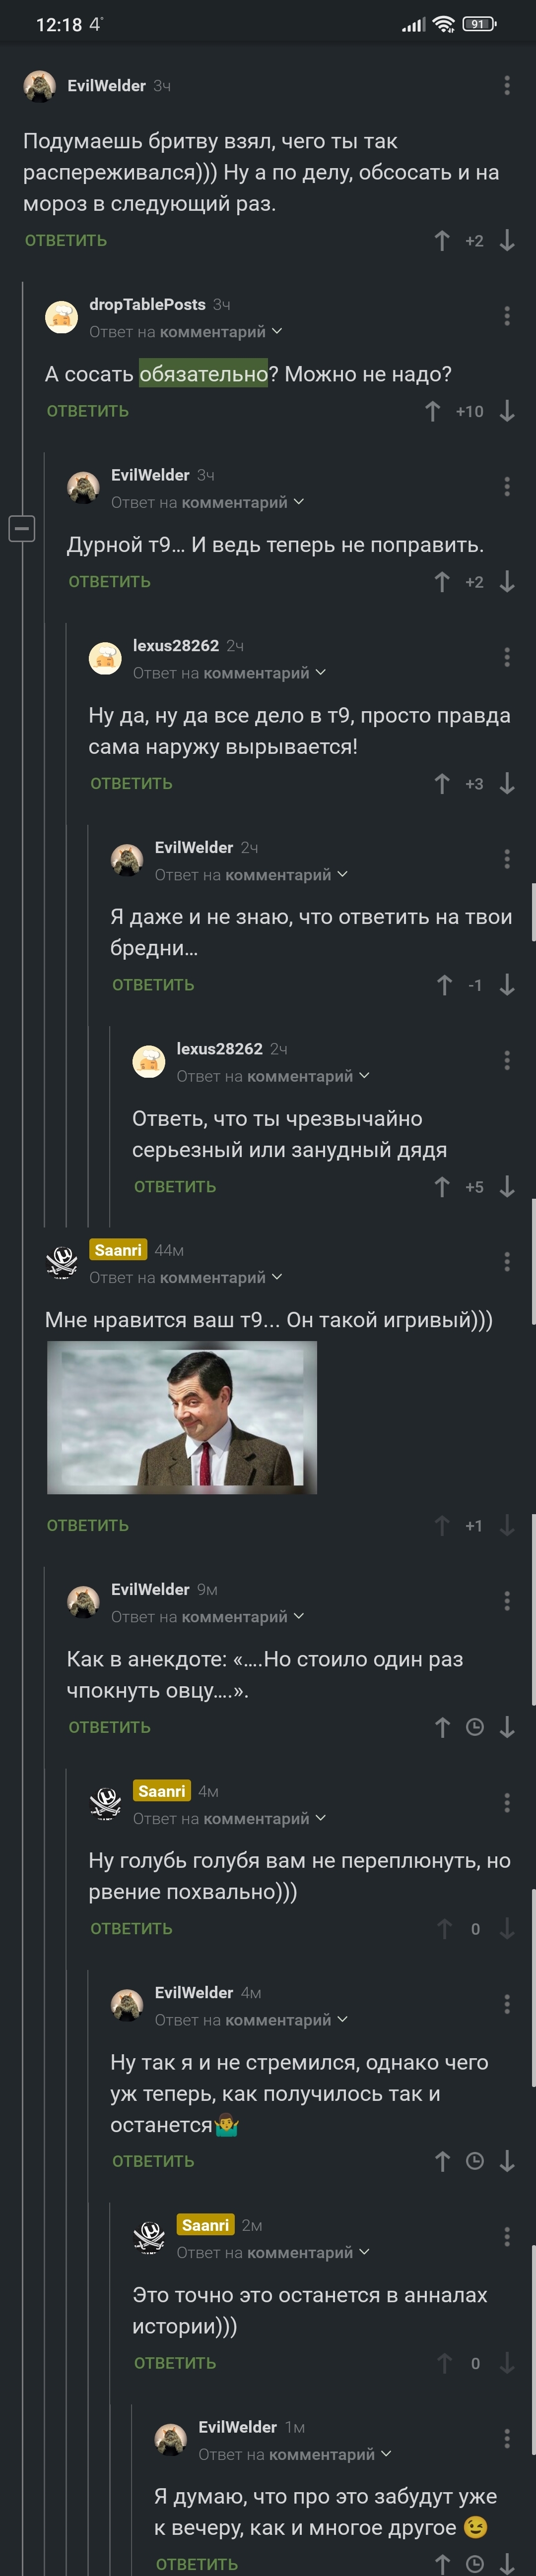Open three-dot menu on first EvilWelder comment
Image resolution: width=536 pixels, height=2576 pixels.
(x=507, y=85)
